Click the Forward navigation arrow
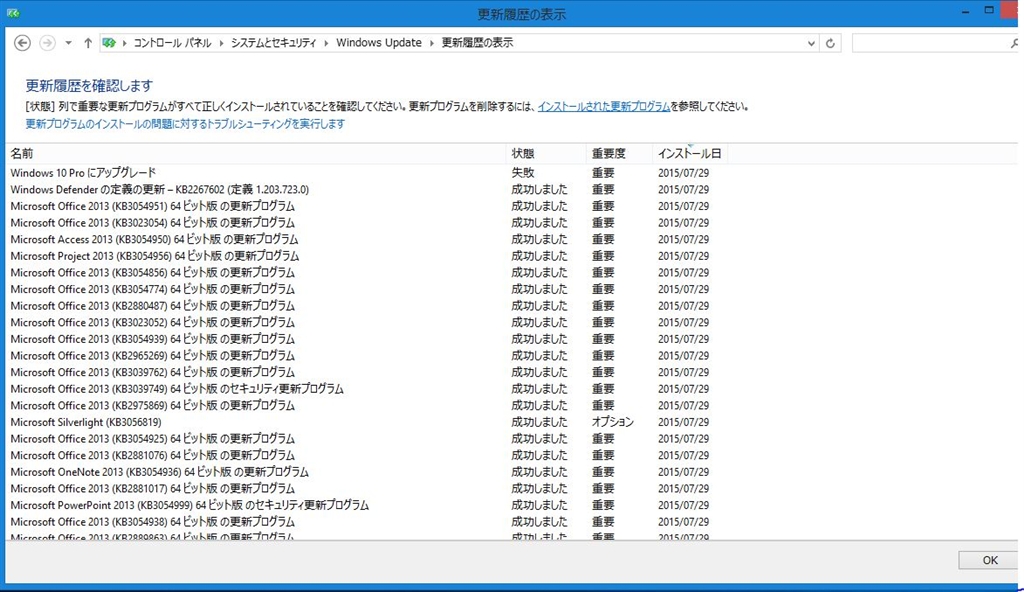This screenshot has height=592, width=1024. point(47,43)
